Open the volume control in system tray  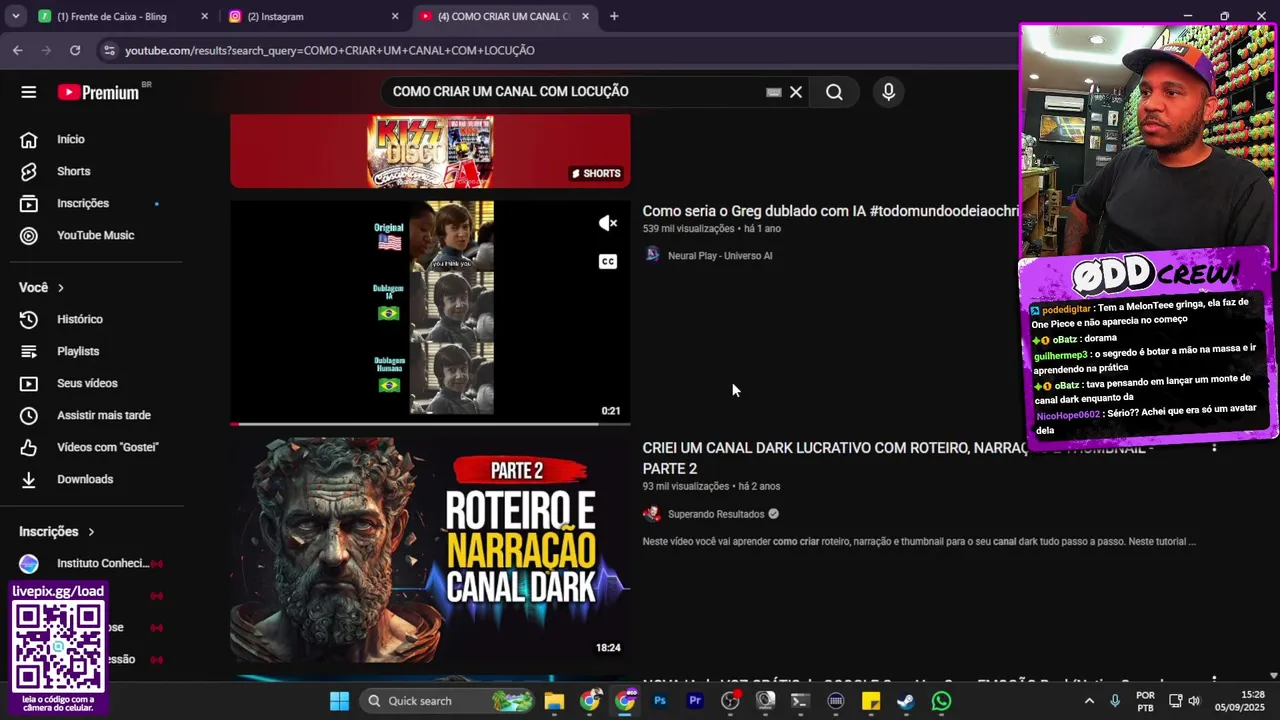pos(1194,701)
